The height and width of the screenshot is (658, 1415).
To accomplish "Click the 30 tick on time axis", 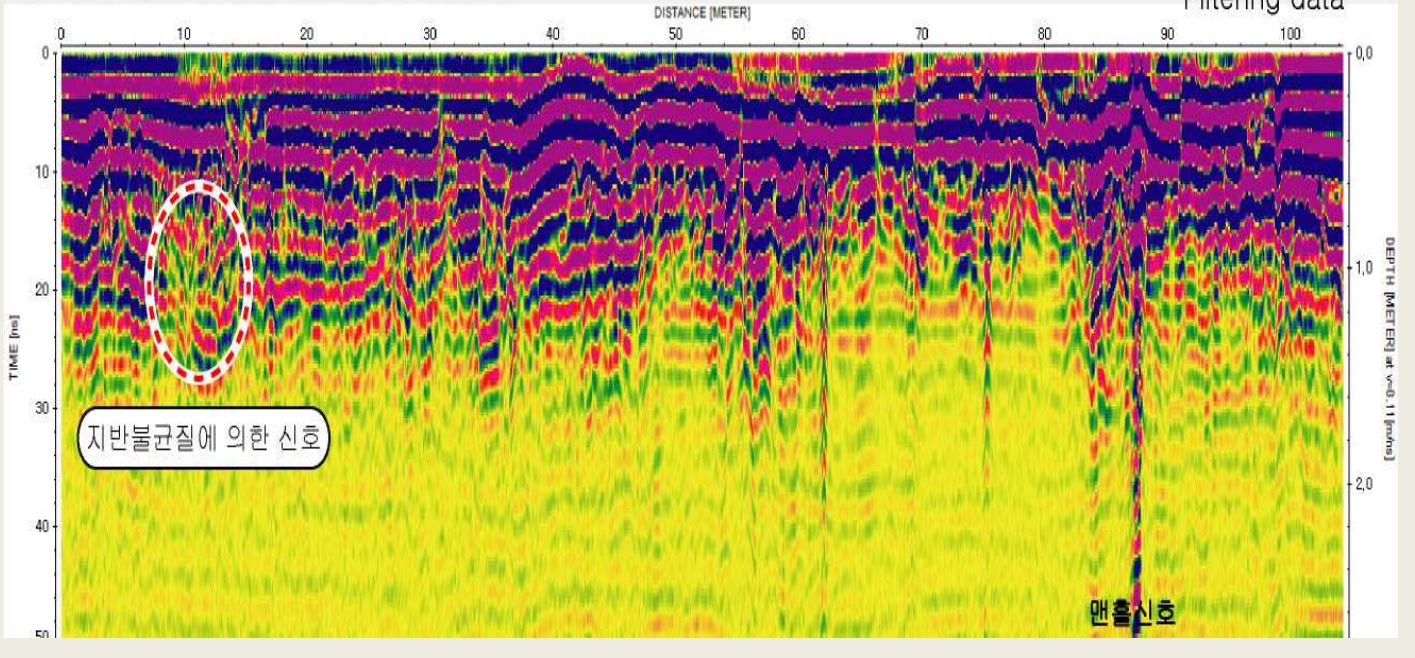I will pyautogui.click(x=41, y=408).
